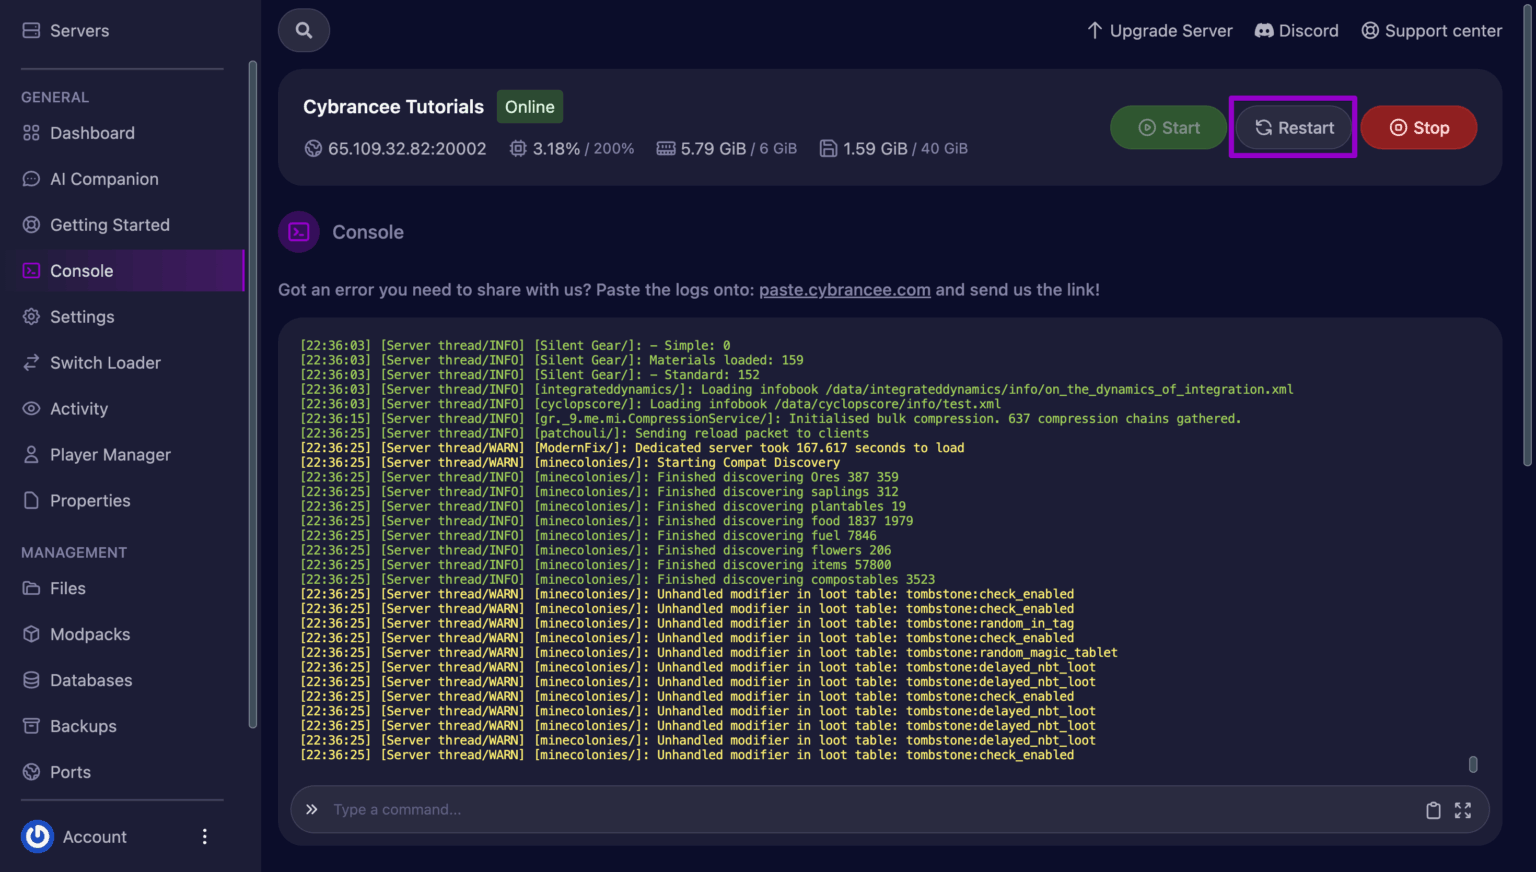The image size is (1536, 872).
Task: Open the Support center link
Action: pos(1432,31)
